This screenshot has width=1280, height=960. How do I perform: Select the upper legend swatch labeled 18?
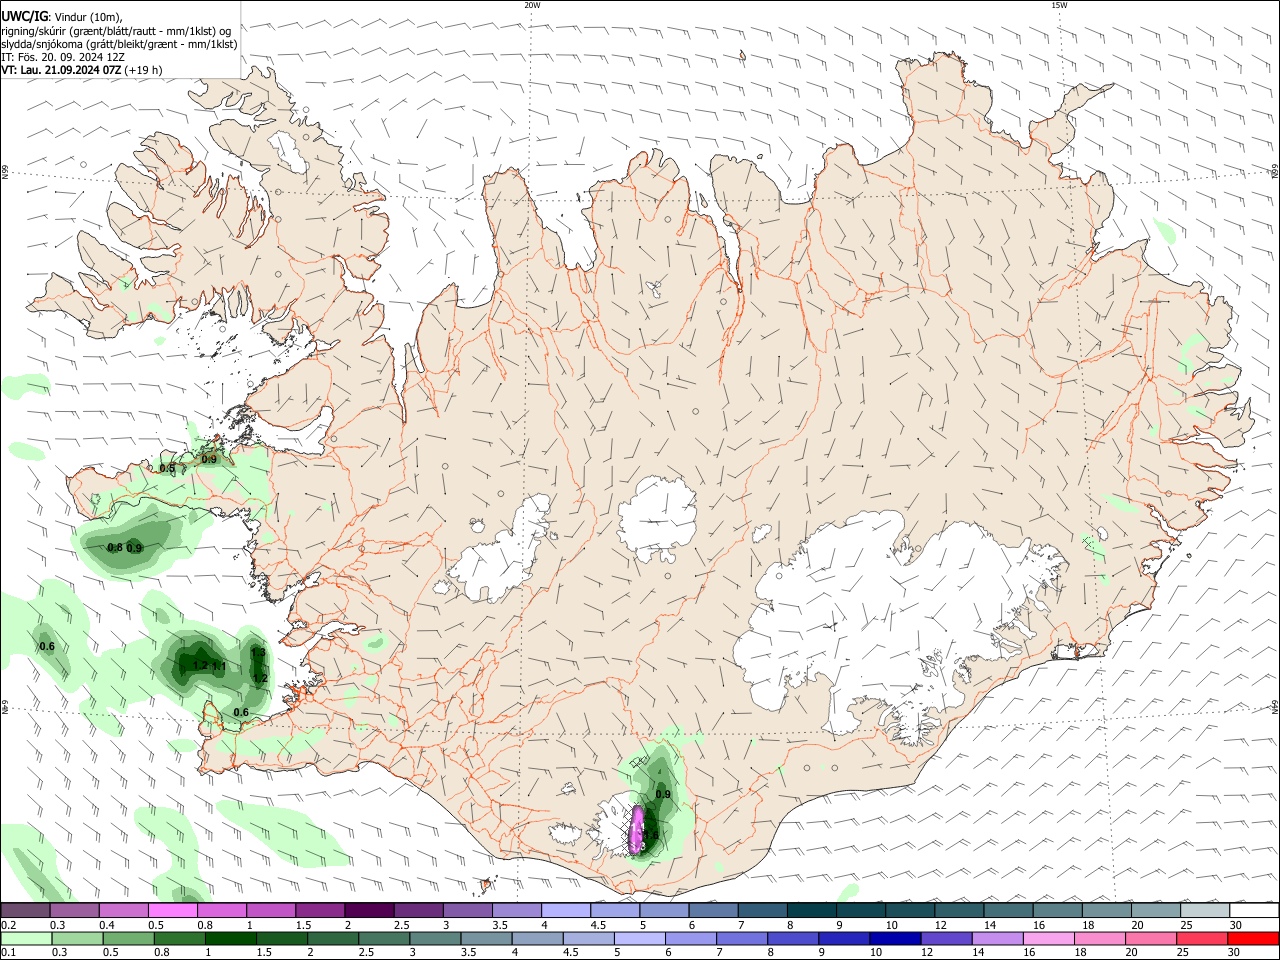pos(1107,910)
